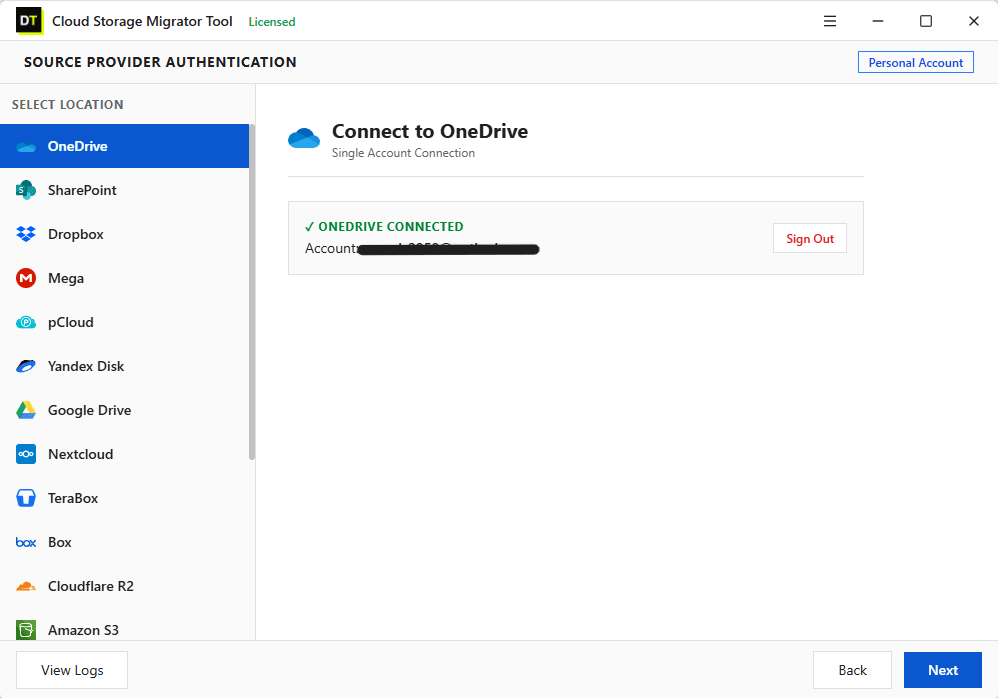998x698 pixels.
Task: Click the Dropbox logo icon
Action: 26,234
